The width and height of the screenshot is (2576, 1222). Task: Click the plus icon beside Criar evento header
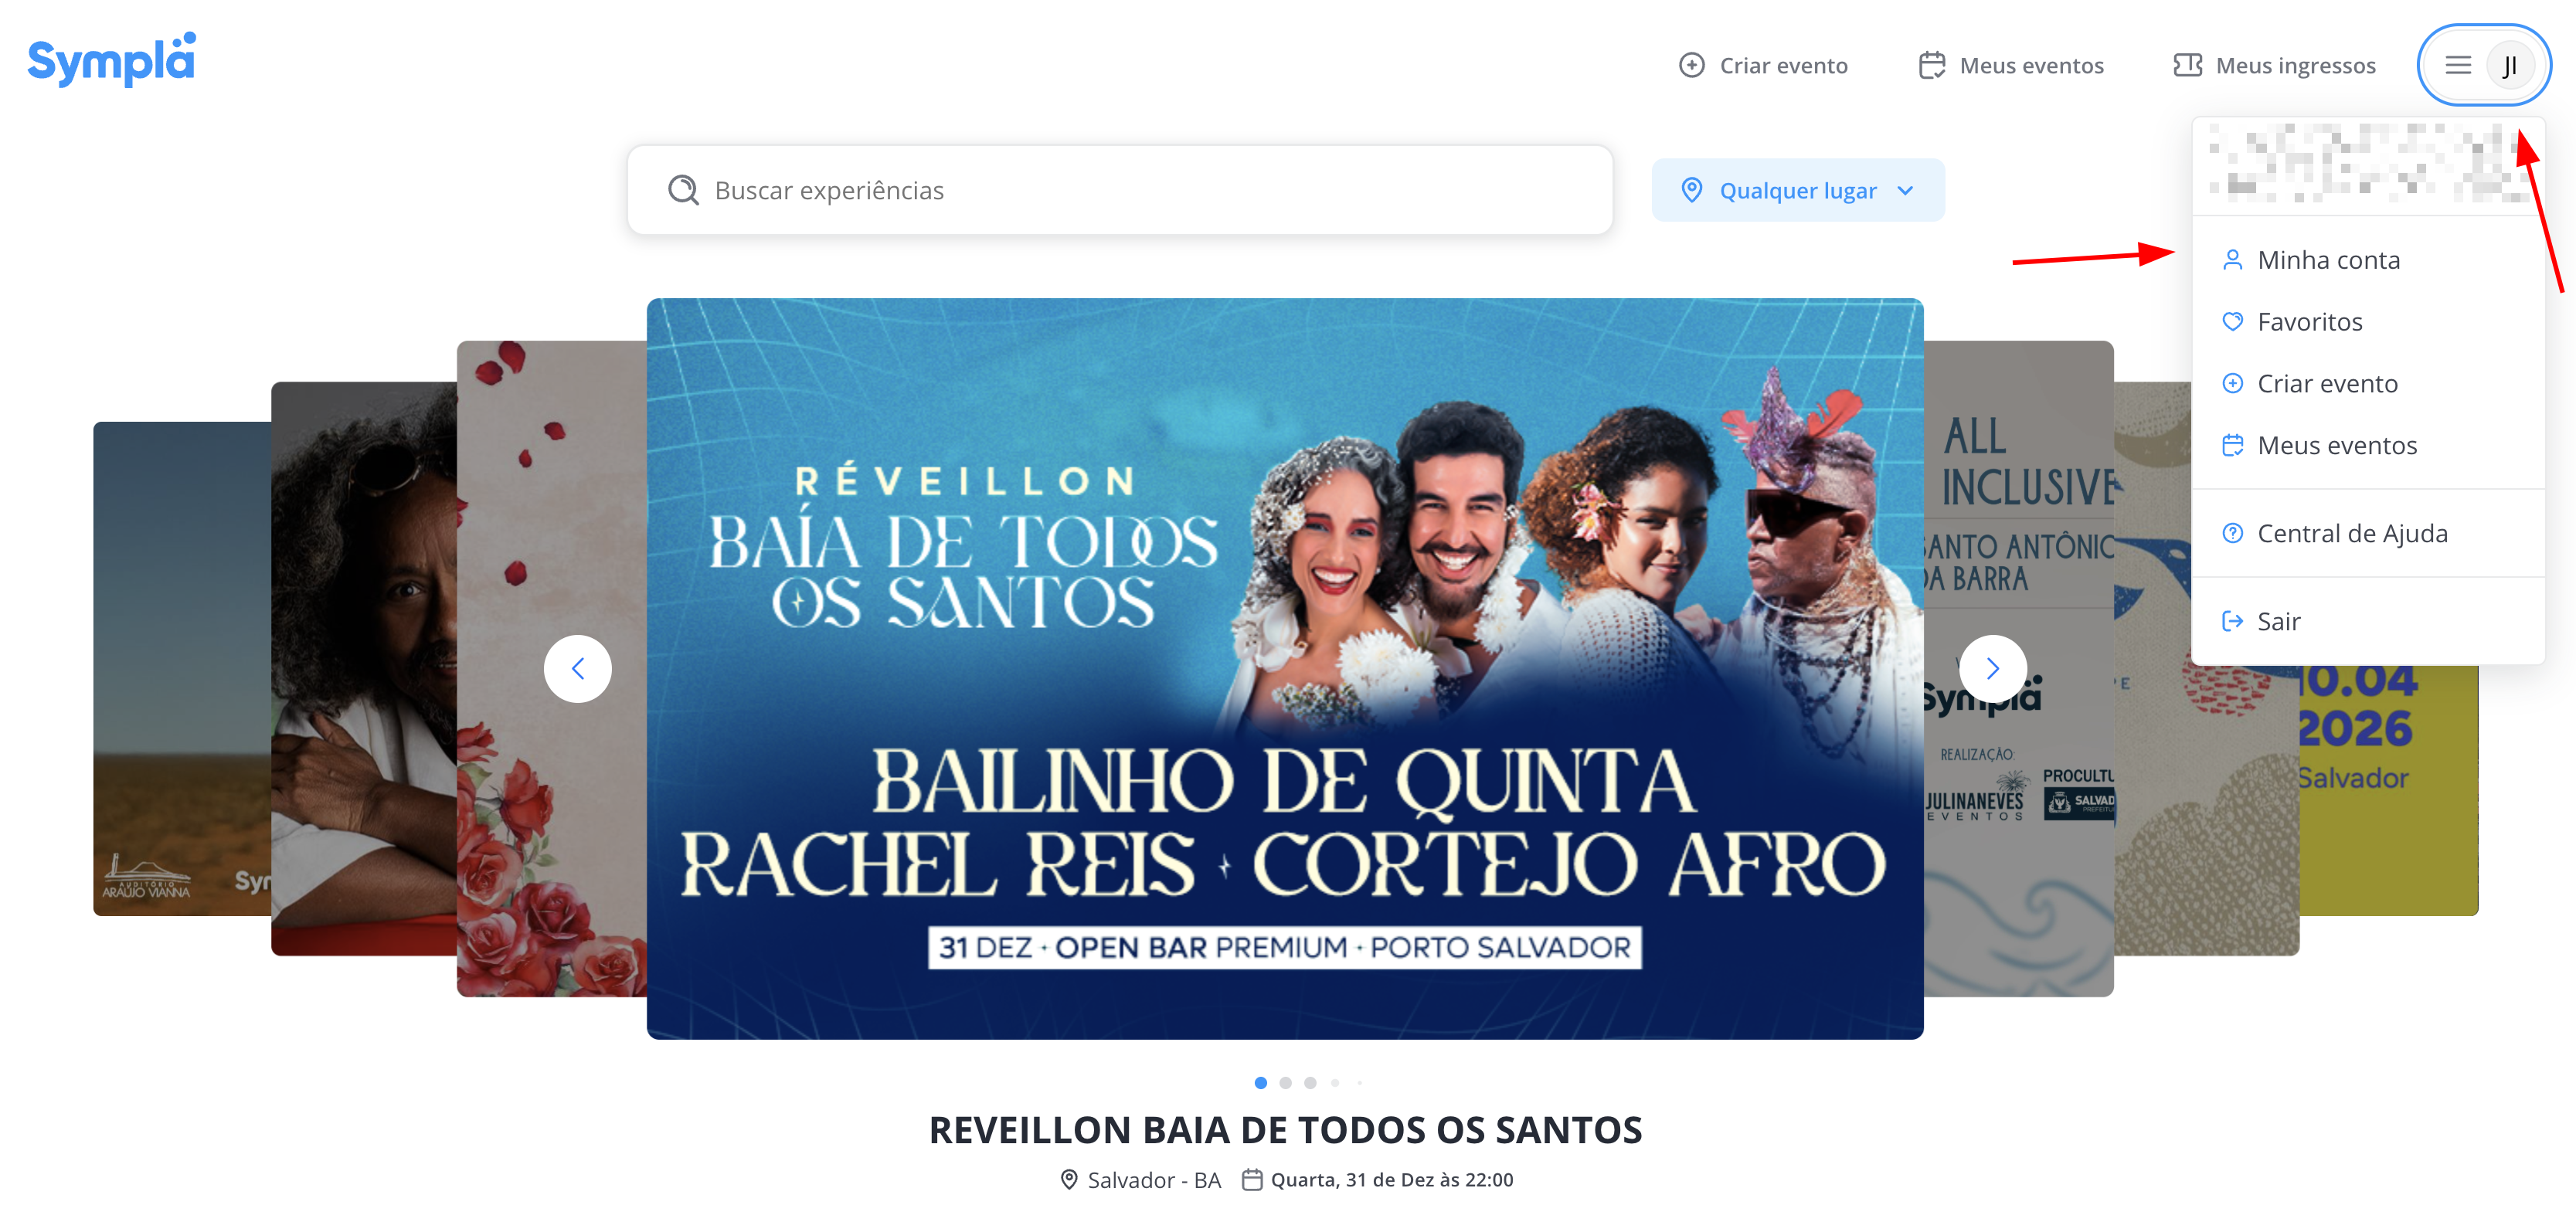click(x=1691, y=66)
